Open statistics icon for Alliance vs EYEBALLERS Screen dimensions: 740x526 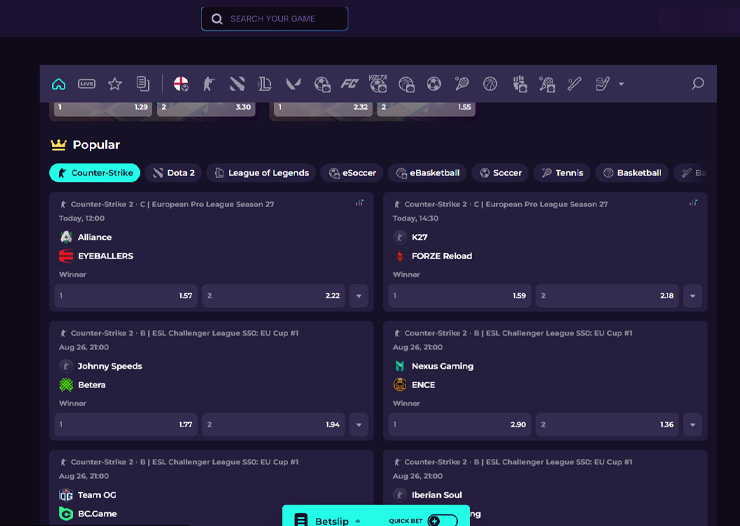(x=359, y=203)
